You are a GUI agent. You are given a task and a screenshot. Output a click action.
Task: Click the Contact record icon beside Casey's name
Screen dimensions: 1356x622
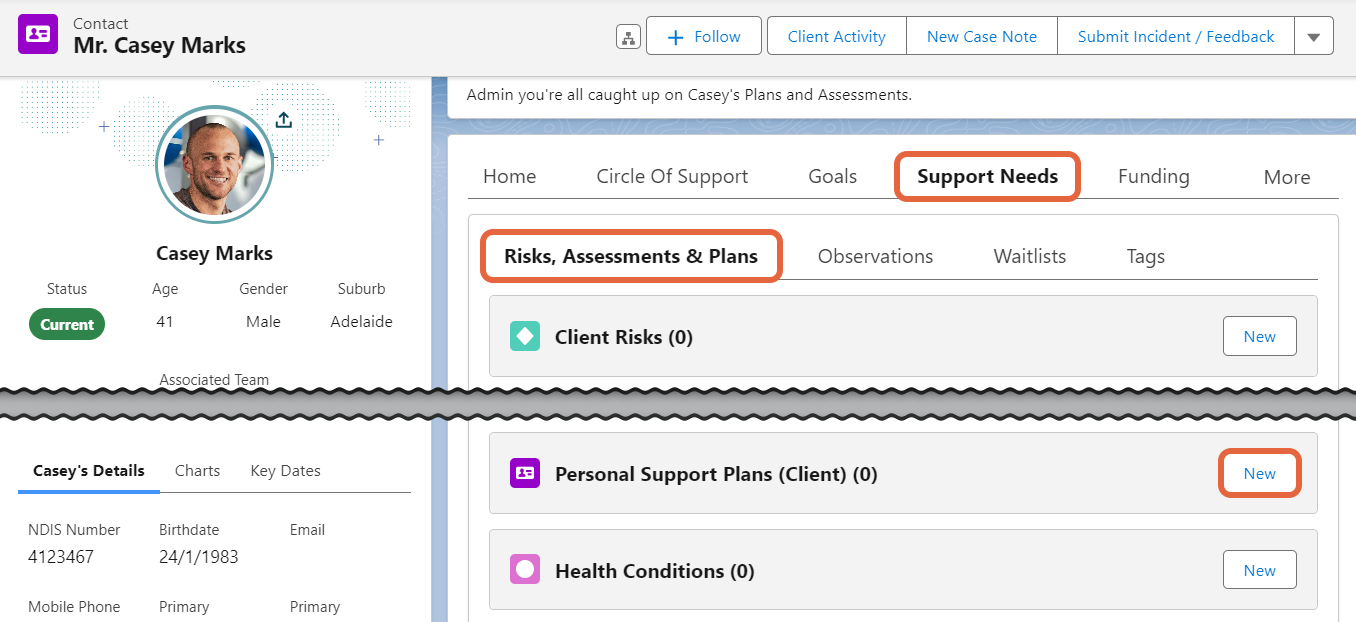point(37,35)
